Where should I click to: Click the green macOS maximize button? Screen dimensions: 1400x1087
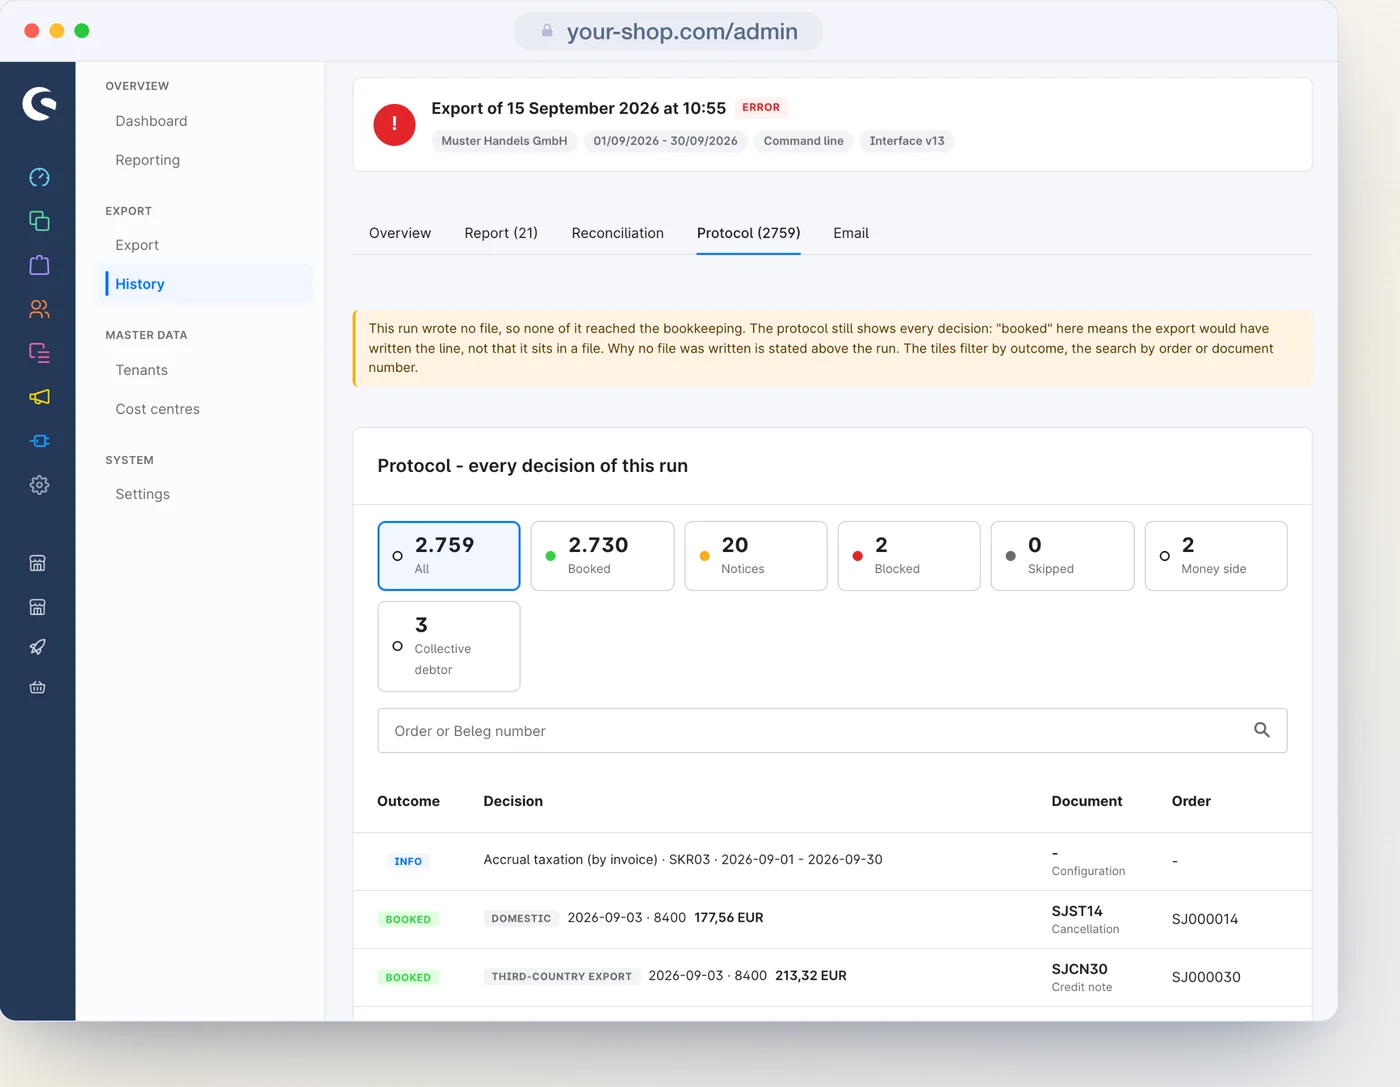point(82,31)
